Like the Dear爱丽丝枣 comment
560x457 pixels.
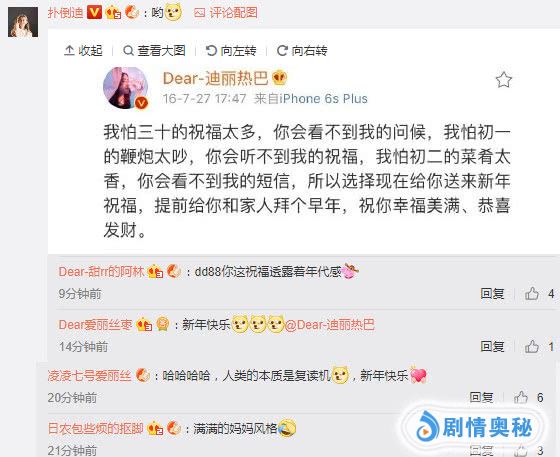click(x=532, y=346)
